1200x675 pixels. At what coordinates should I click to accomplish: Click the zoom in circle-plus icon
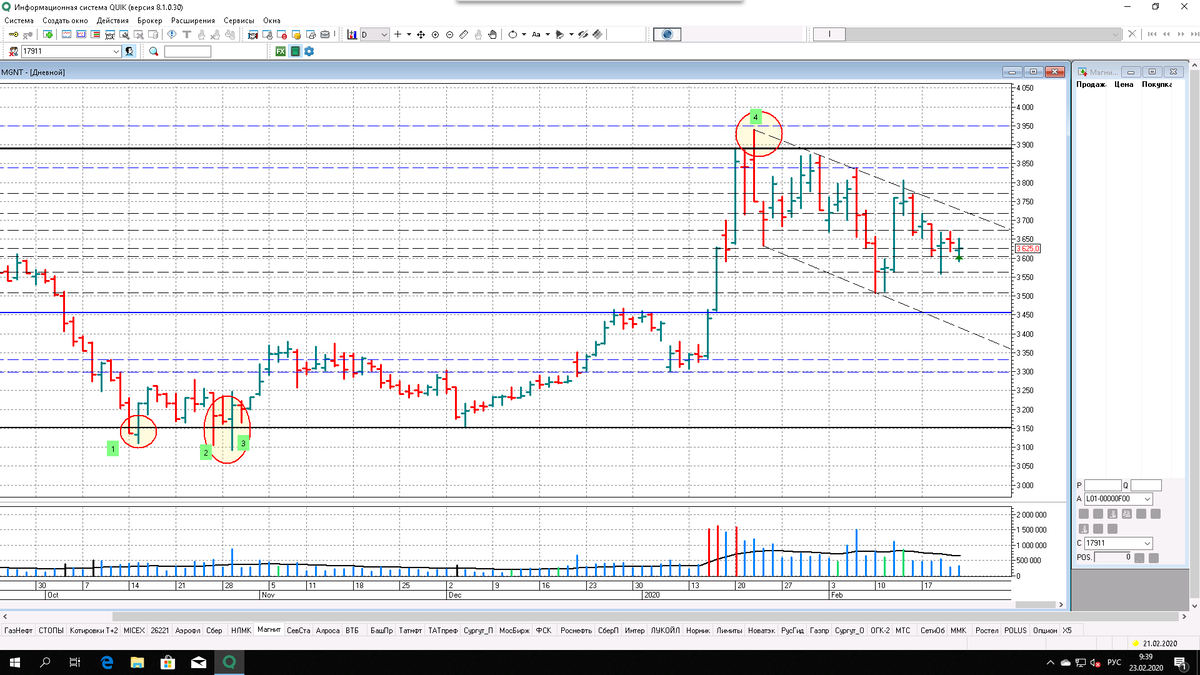[435, 34]
